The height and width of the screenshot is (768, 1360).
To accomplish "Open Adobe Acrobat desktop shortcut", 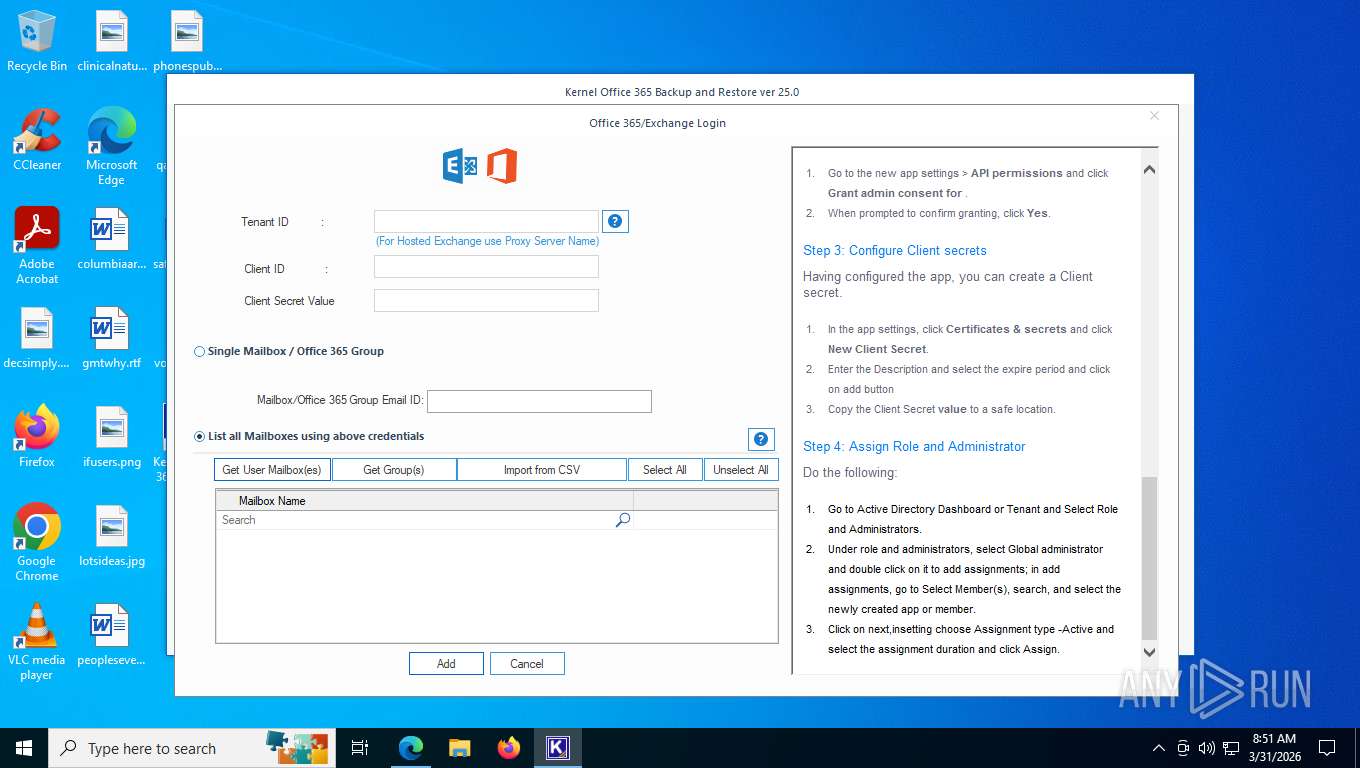I will pos(37,246).
